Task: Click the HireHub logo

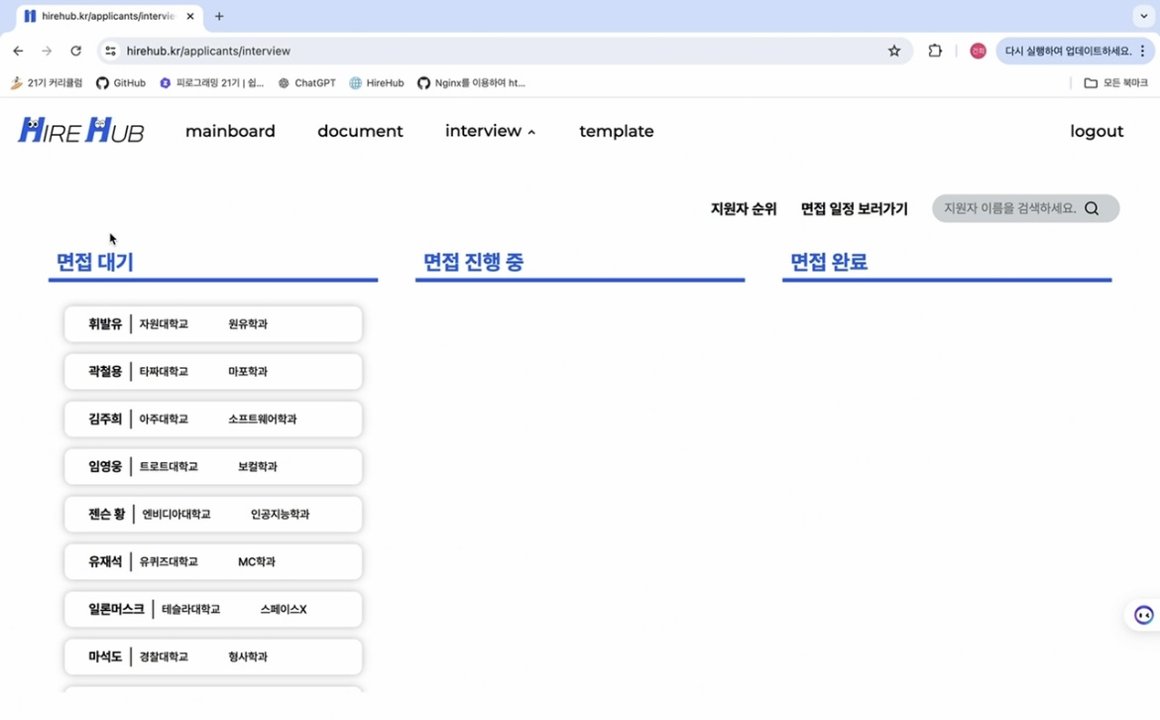Action: [x=80, y=131]
